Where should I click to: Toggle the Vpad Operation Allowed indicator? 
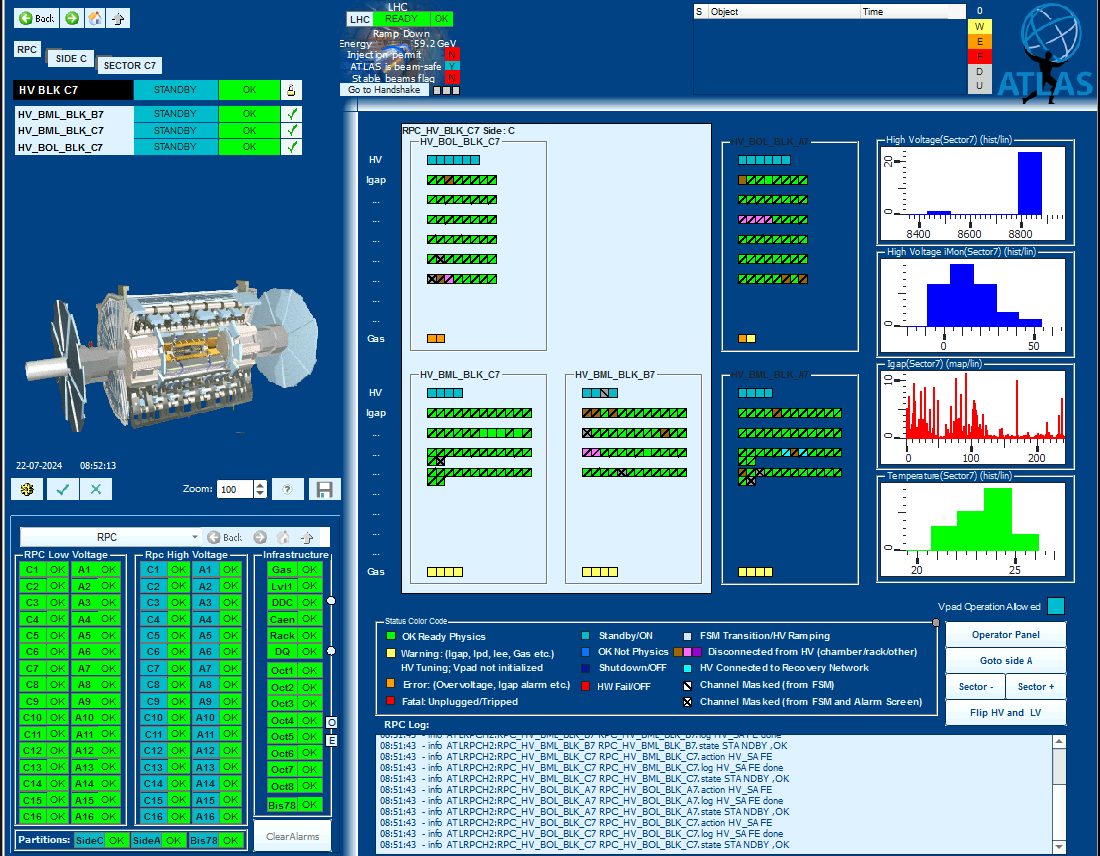coord(1056,606)
